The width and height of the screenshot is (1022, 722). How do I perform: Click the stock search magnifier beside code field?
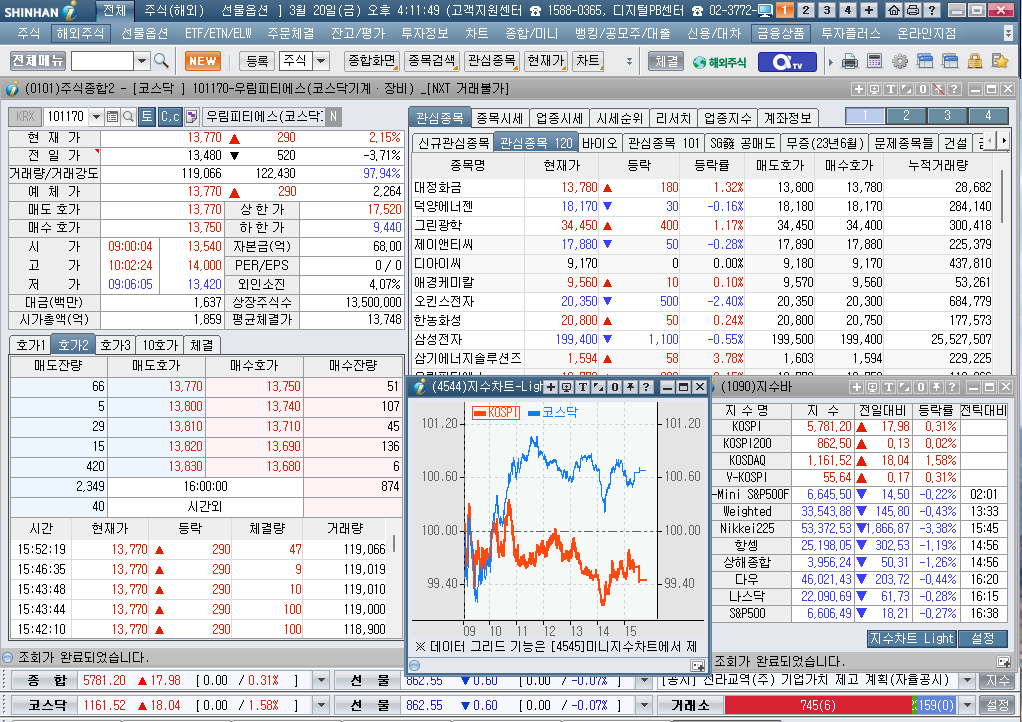pos(128,117)
